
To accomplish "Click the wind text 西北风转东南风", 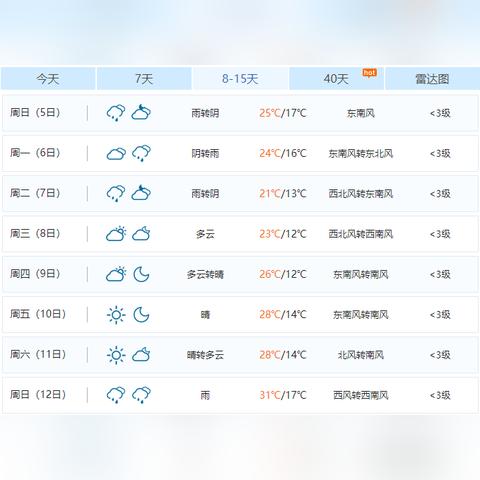I will pos(361,194).
